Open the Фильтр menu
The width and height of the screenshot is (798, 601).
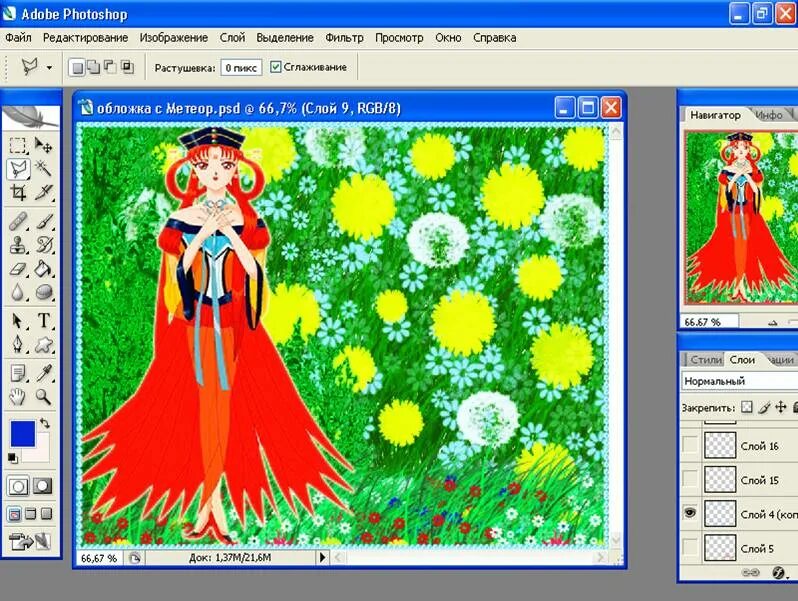click(345, 38)
